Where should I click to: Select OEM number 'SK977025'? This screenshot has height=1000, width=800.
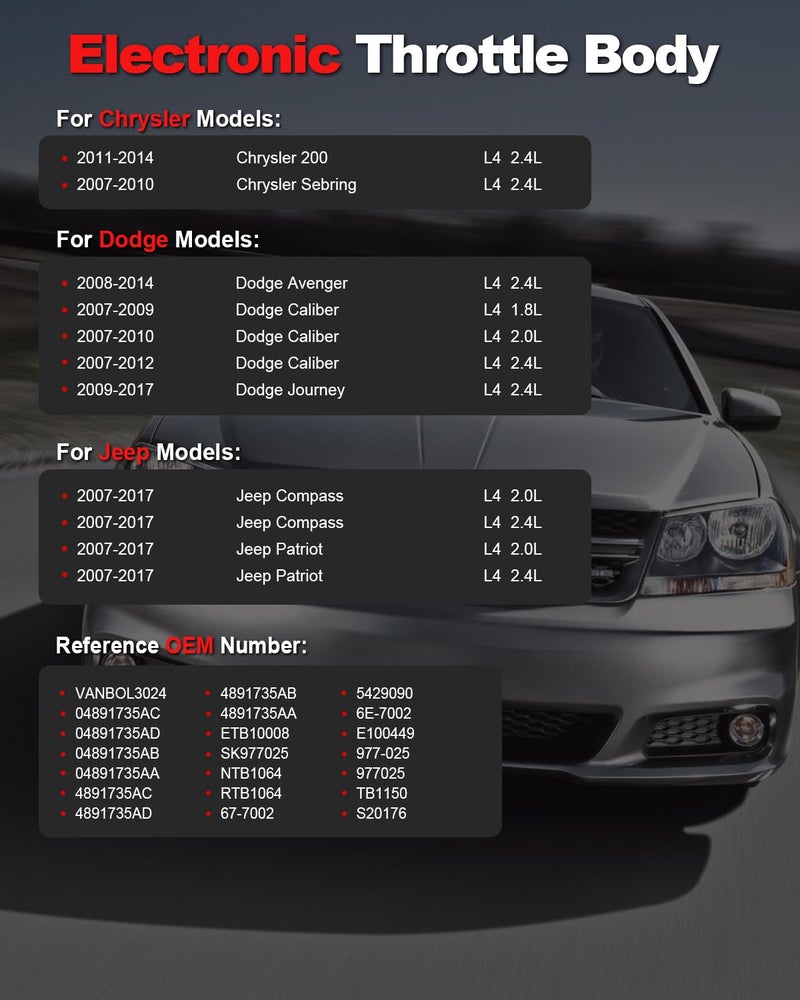pyautogui.click(x=255, y=753)
